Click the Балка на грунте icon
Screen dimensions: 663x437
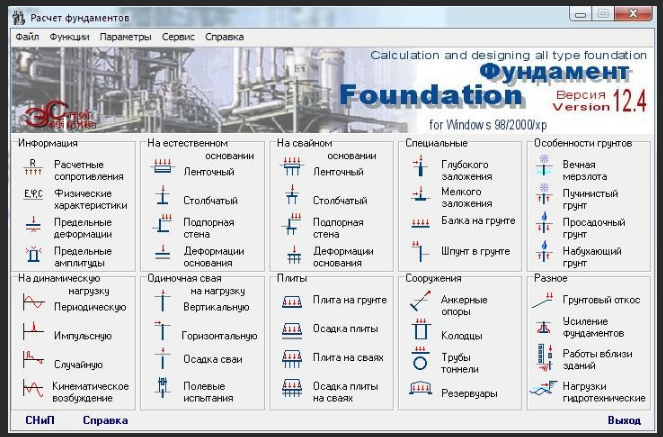pyautogui.click(x=420, y=224)
